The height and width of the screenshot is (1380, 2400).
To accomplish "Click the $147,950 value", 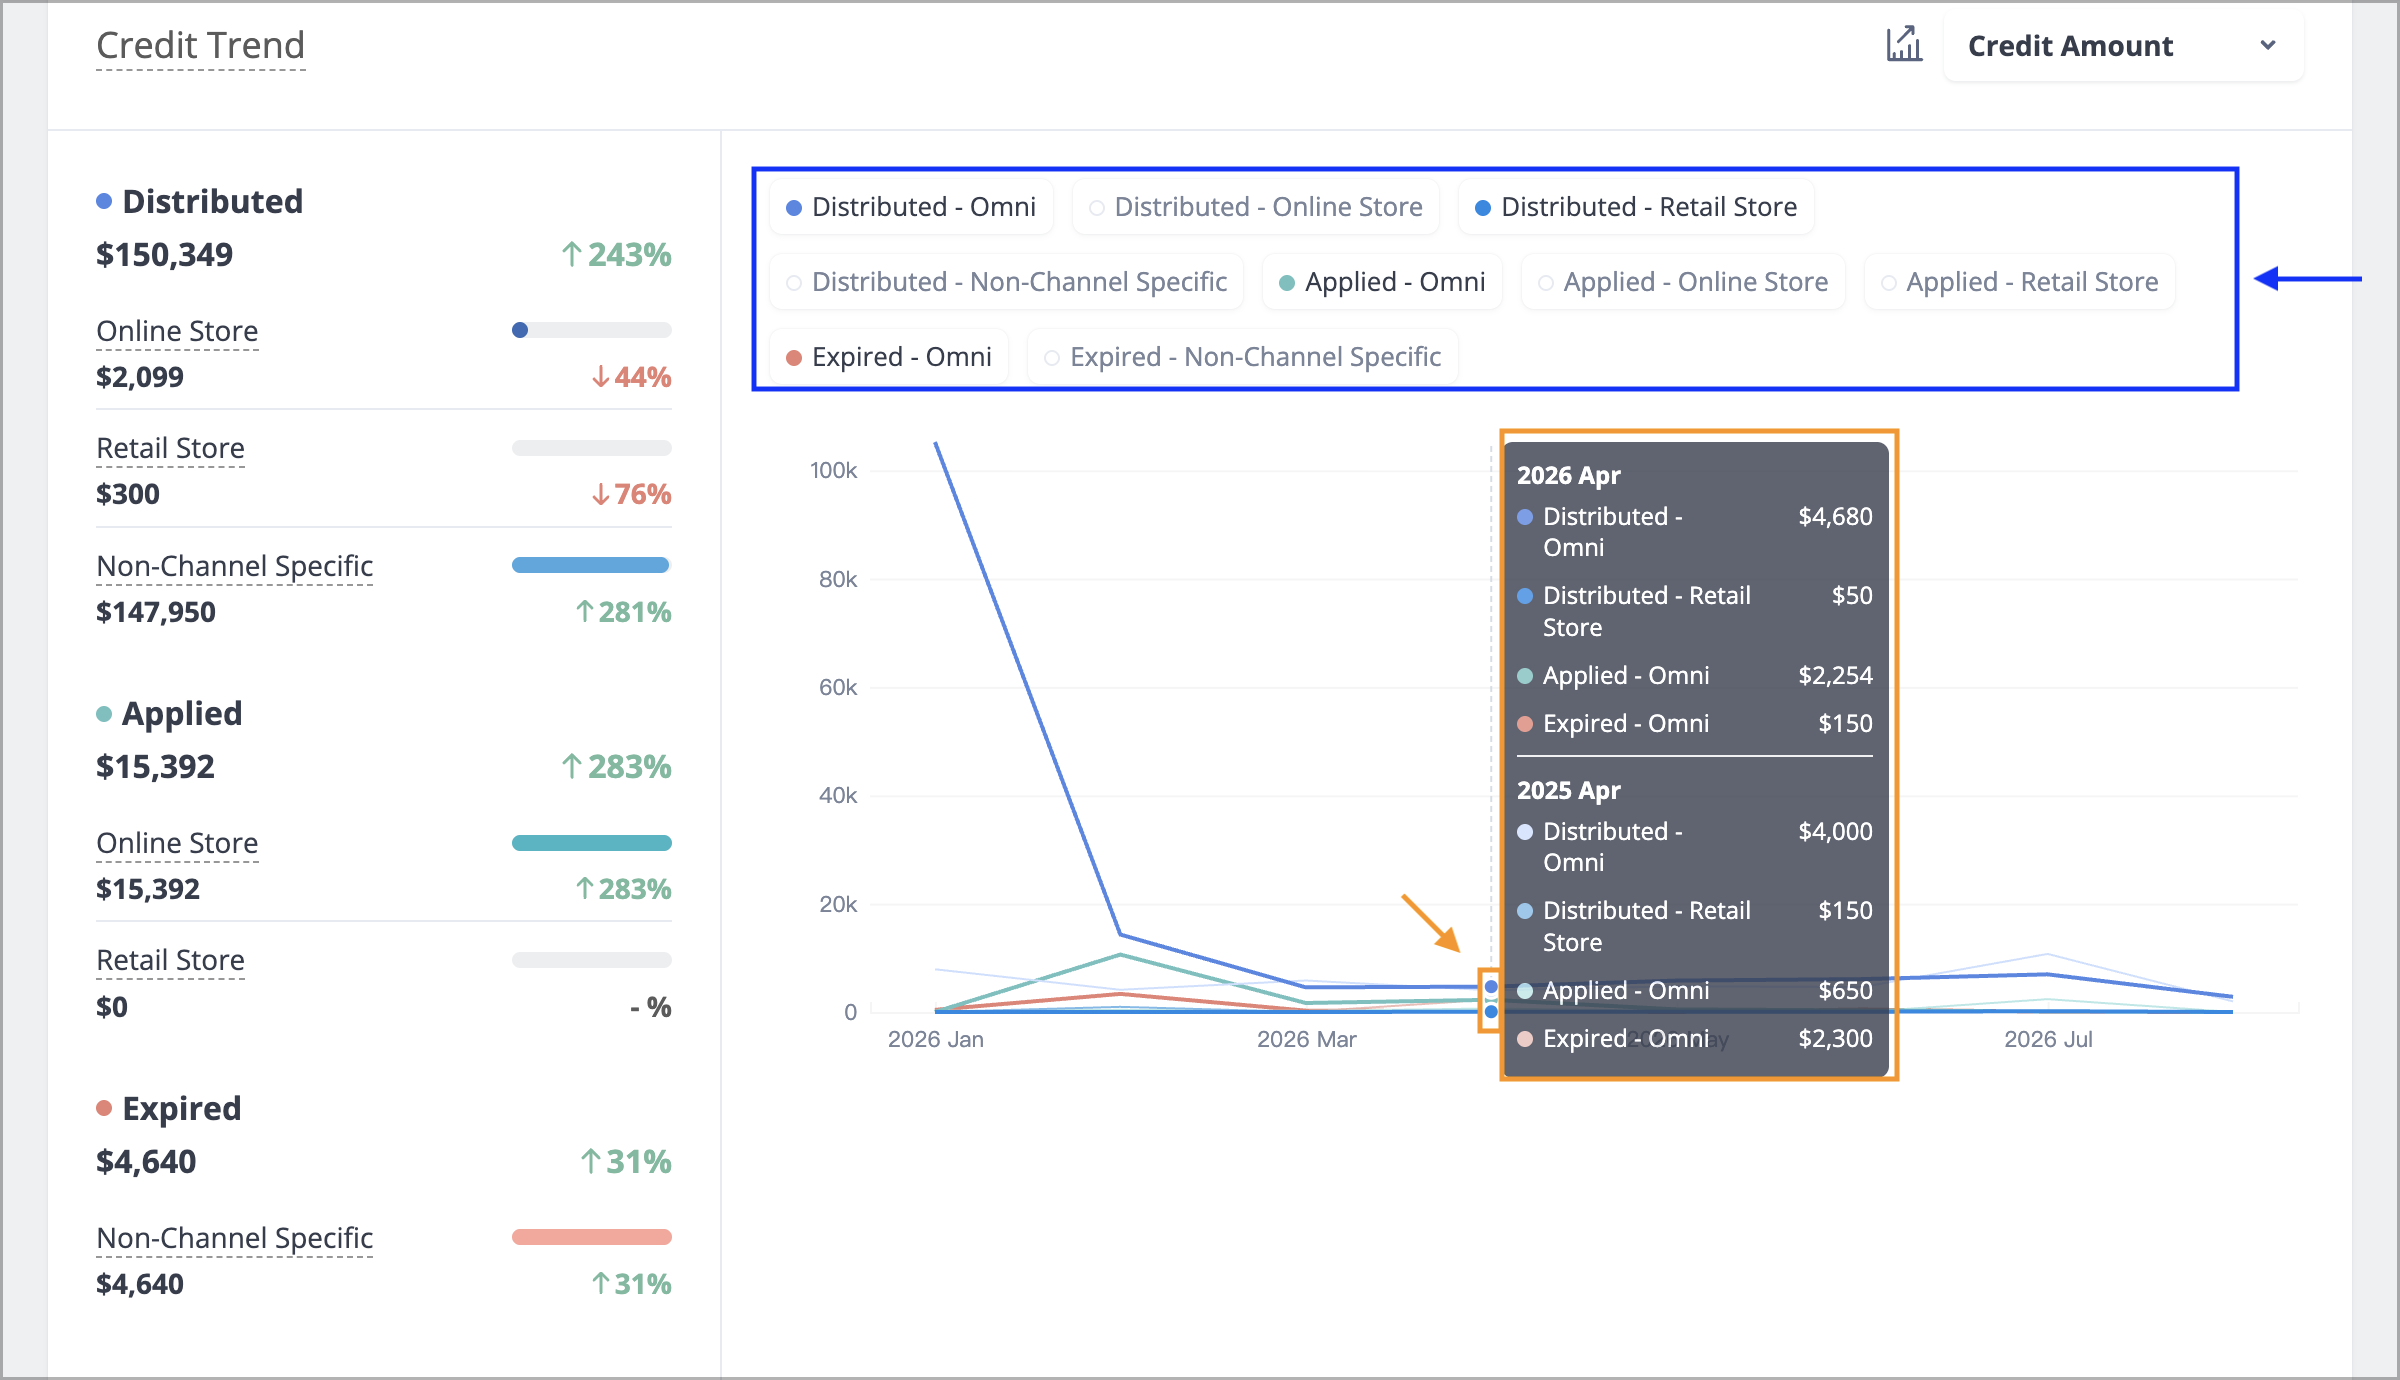I will click(156, 612).
